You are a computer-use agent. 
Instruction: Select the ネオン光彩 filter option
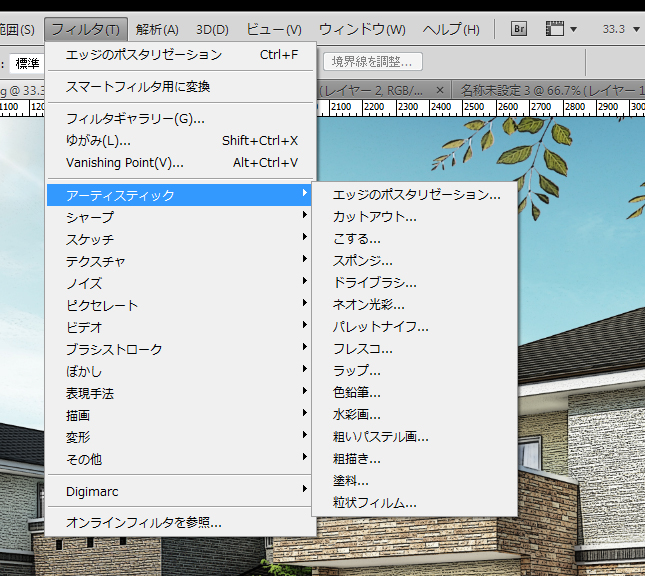coord(369,304)
